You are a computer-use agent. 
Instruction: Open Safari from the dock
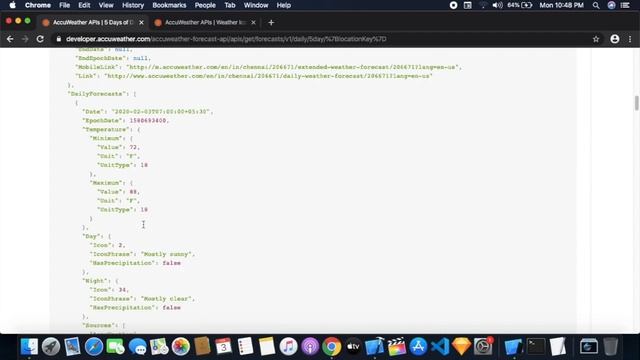coord(94,347)
